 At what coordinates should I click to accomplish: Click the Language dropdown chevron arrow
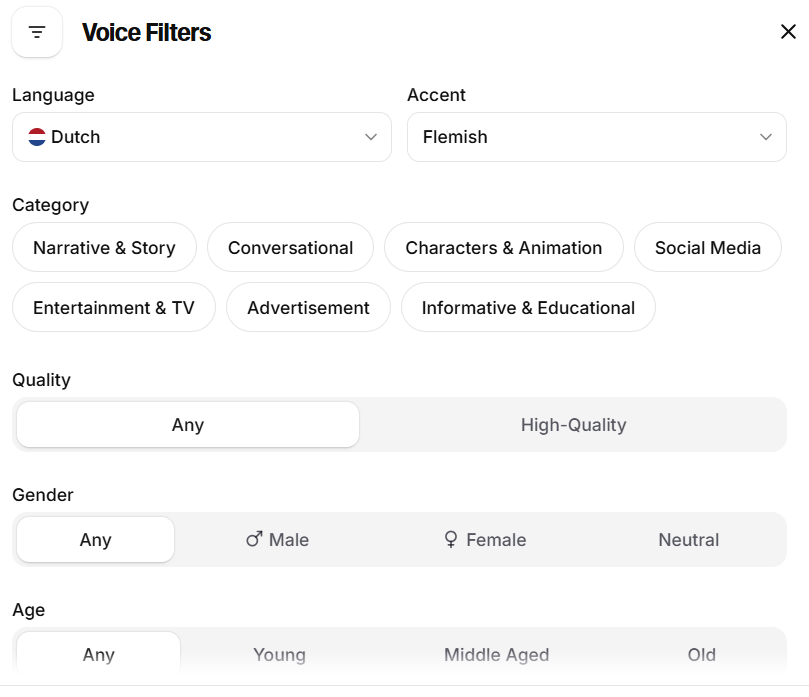(x=371, y=137)
